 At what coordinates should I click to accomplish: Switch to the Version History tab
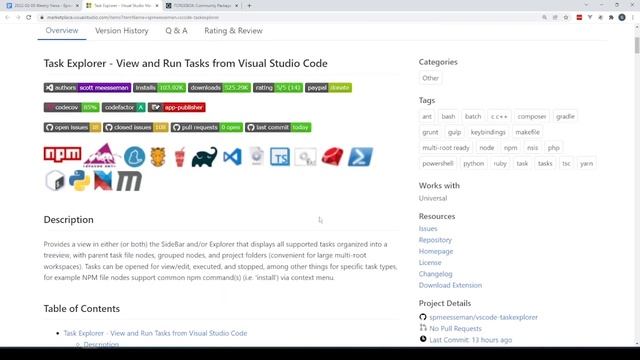[x=122, y=31]
